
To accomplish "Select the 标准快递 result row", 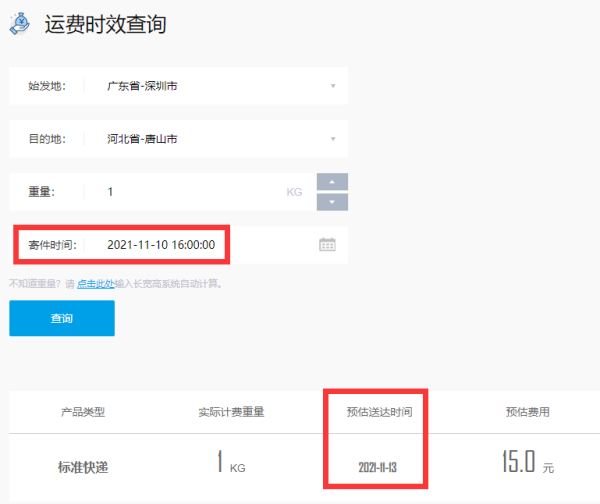I will click(85, 467).
